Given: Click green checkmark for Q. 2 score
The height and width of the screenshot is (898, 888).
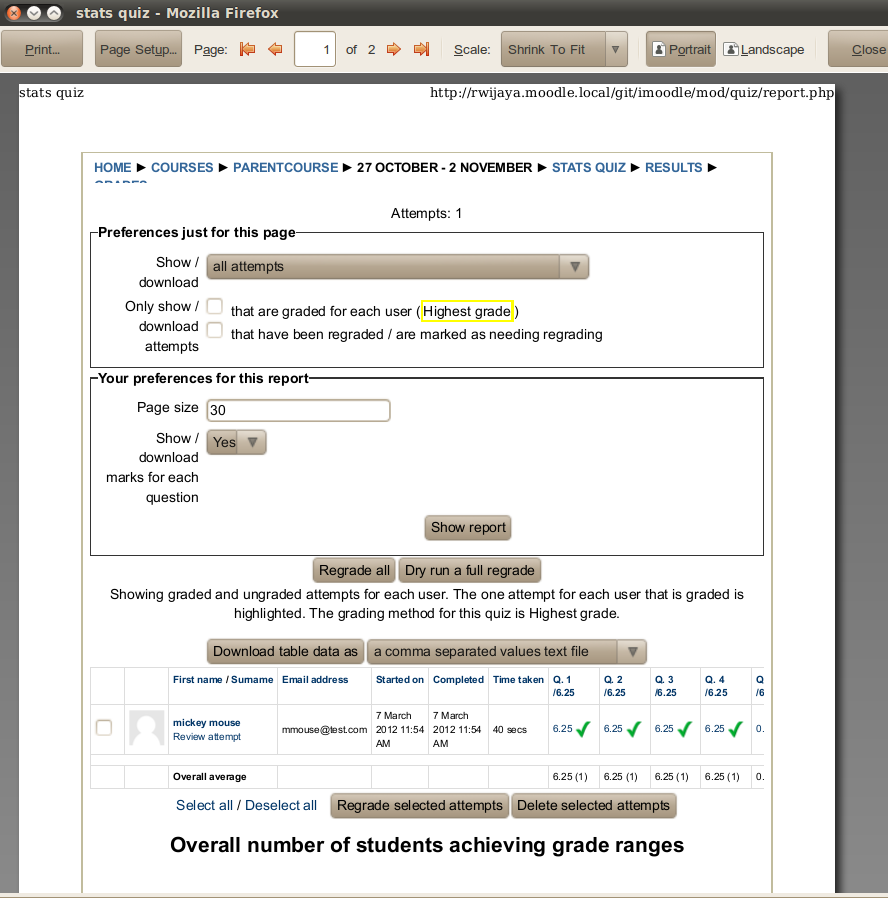Looking at the screenshot, I should pyautogui.click(x=634, y=729).
